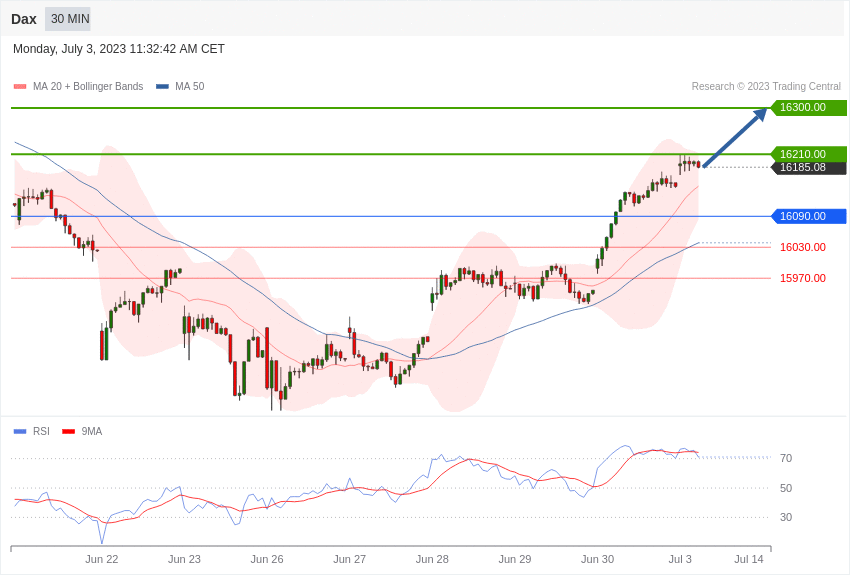Click the MA 50 blue legend swatch

(x=163, y=87)
